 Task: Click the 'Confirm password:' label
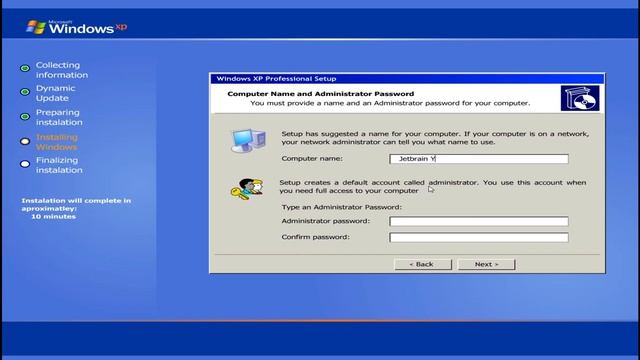tap(315, 237)
